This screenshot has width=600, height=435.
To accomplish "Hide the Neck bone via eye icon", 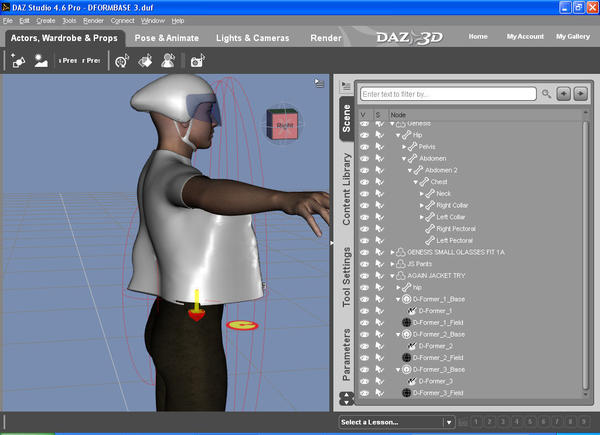I will (364, 194).
